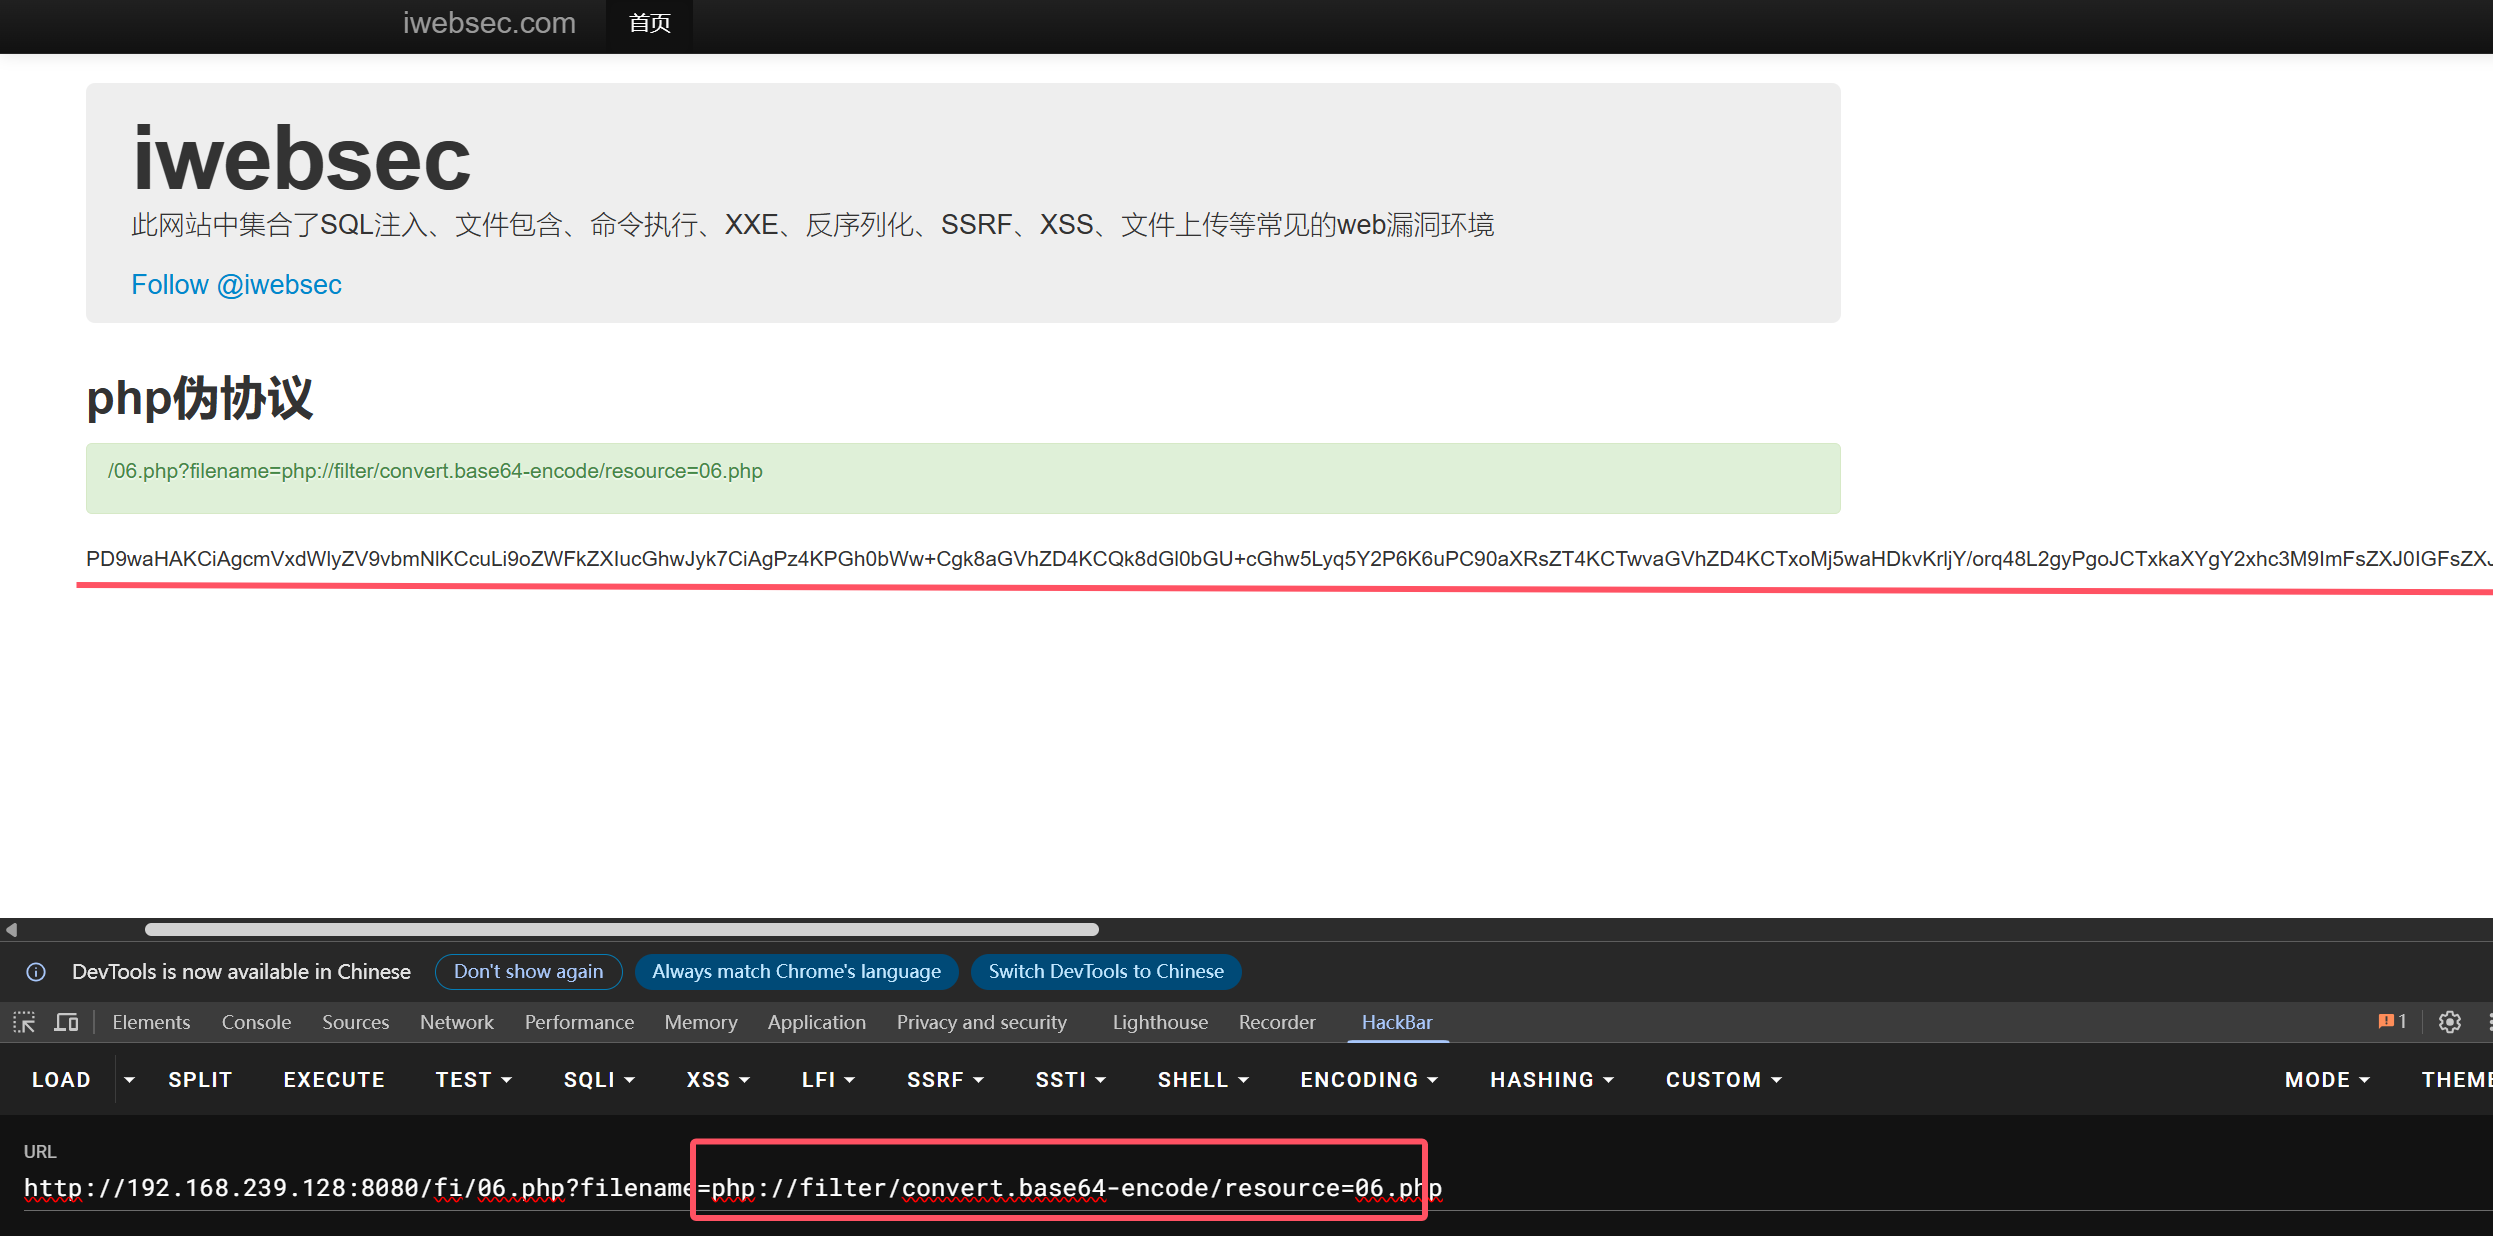Switch to the Console tab
Screen dimensions: 2493x1236
coord(256,1022)
